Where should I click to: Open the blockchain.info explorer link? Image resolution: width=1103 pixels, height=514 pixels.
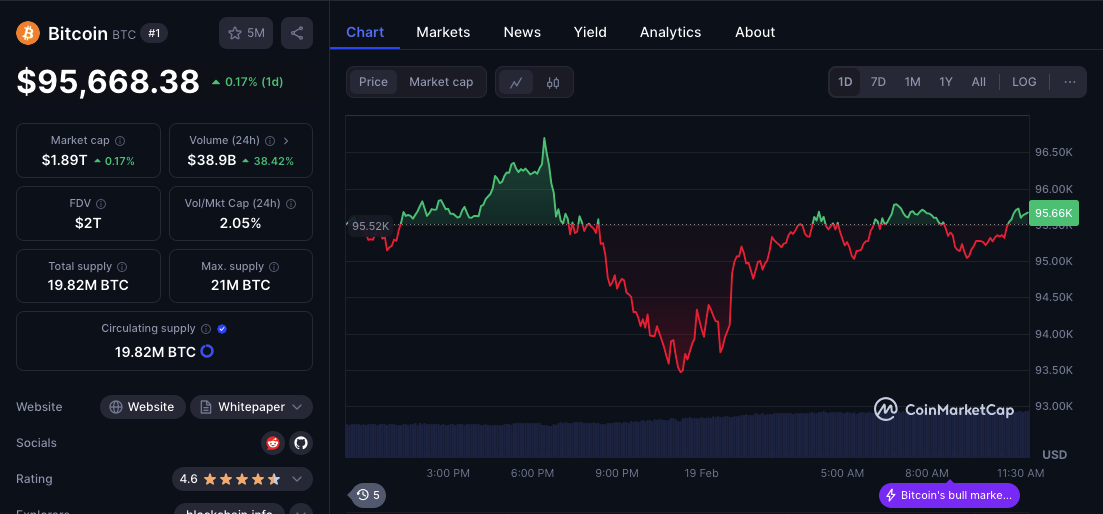(229, 511)
